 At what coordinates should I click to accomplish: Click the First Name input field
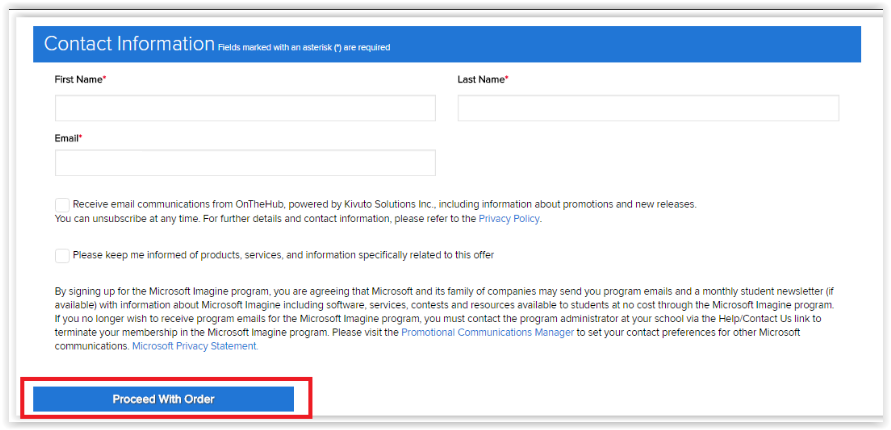[245, 108]
